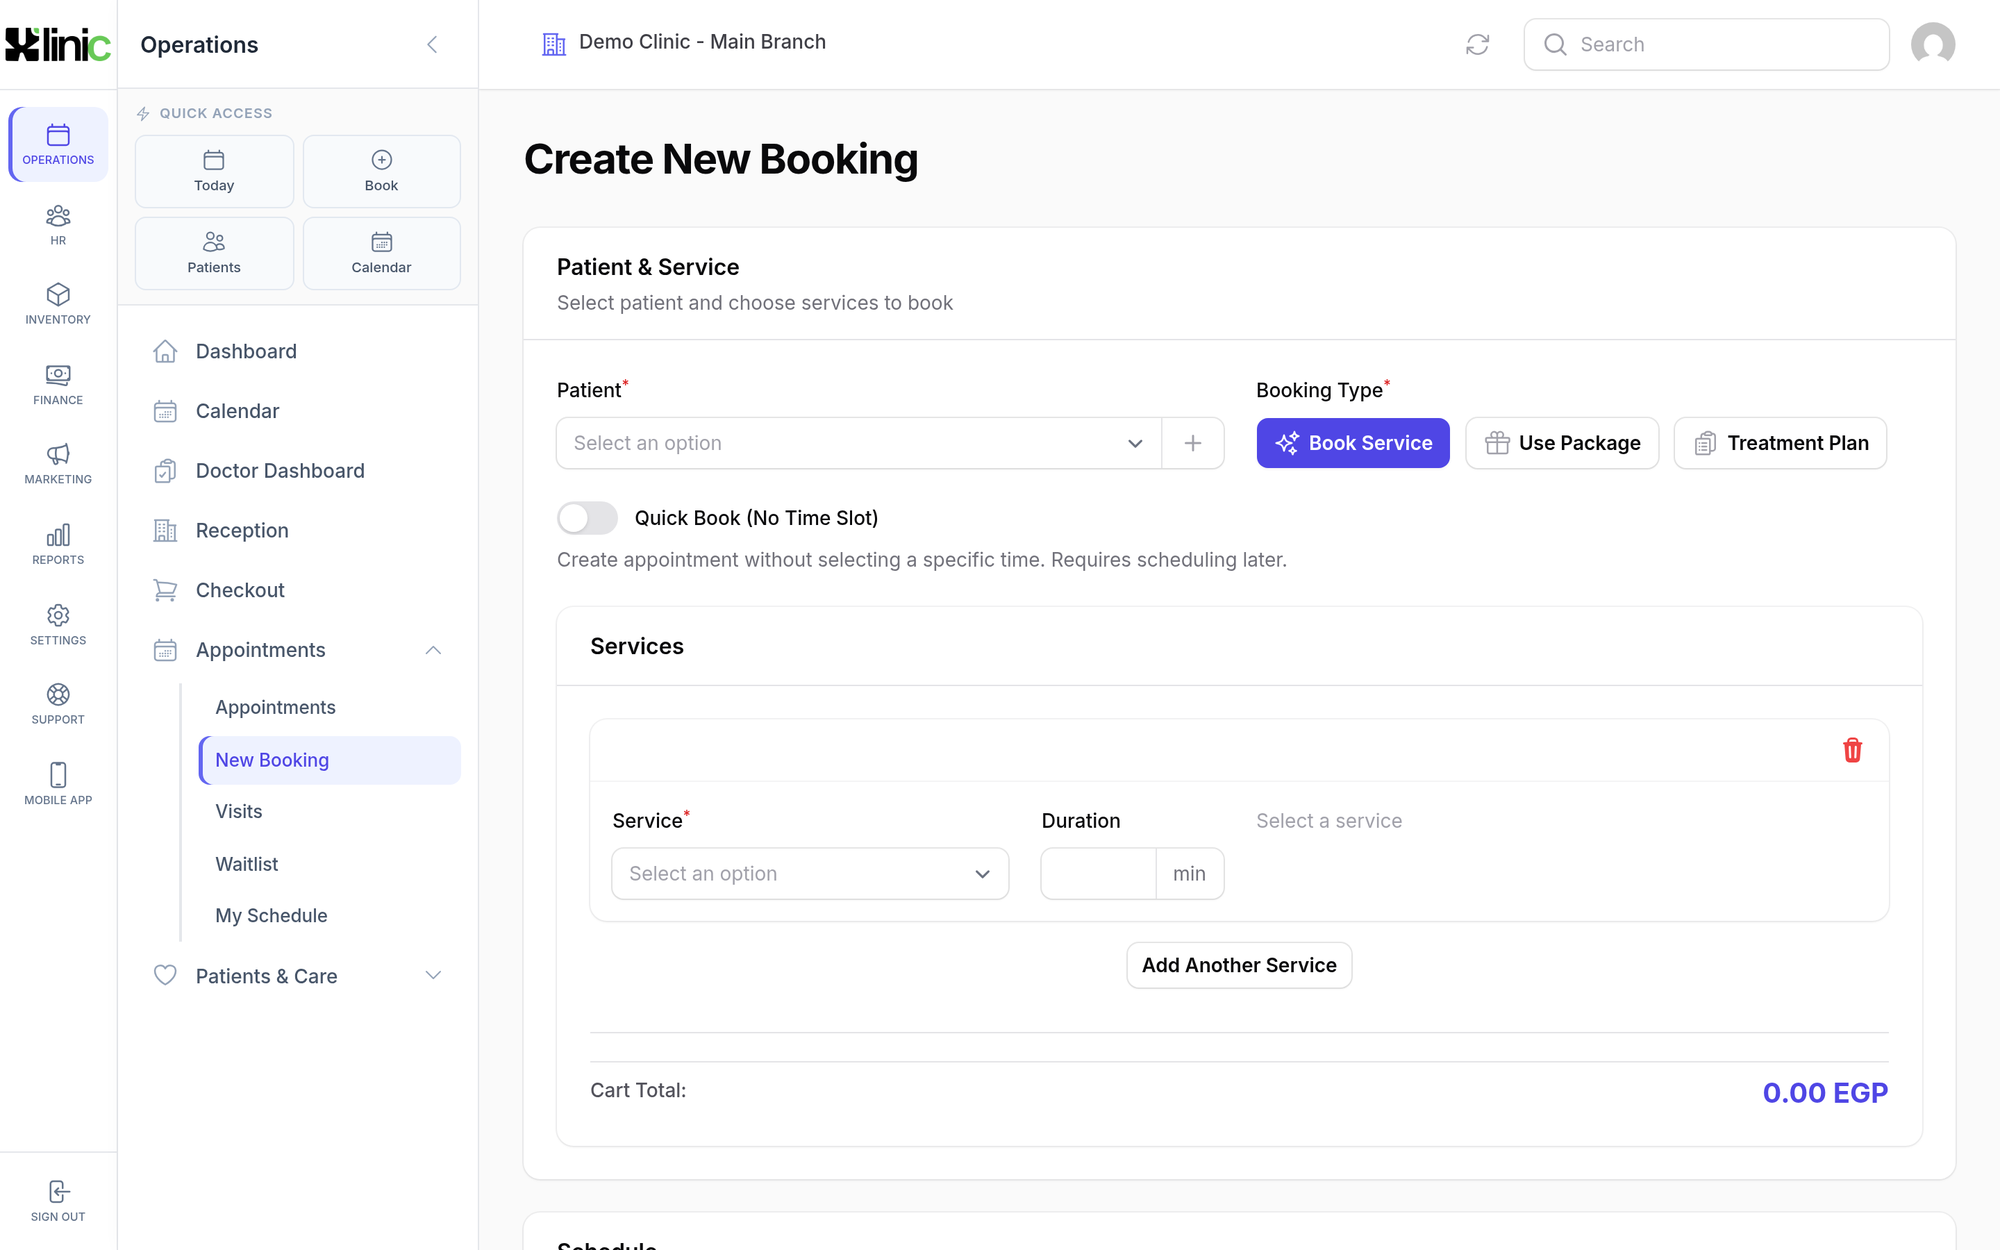2000x1250 pixels.
Task: Select the Book Service booking type
Action: click(1353, 443)
